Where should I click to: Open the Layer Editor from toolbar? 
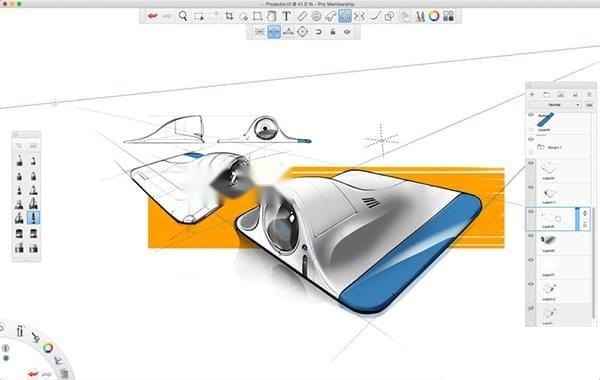[405, 16]
